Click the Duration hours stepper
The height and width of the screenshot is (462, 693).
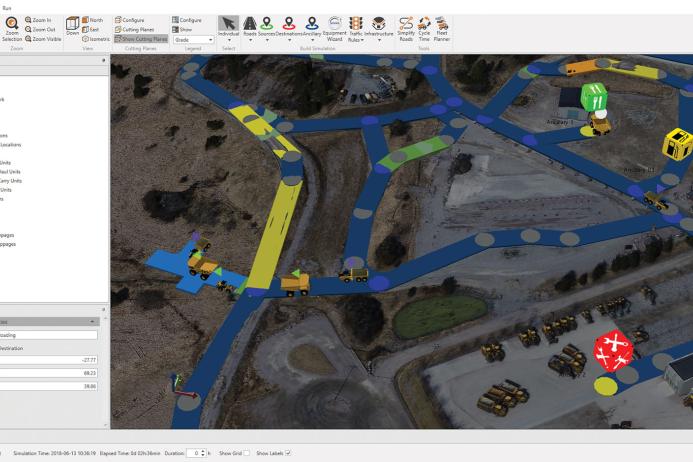[201, 453]
